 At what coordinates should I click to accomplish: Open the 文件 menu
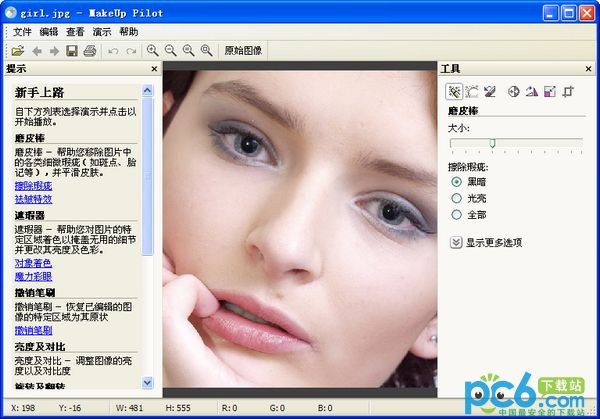tap(22, 32)
